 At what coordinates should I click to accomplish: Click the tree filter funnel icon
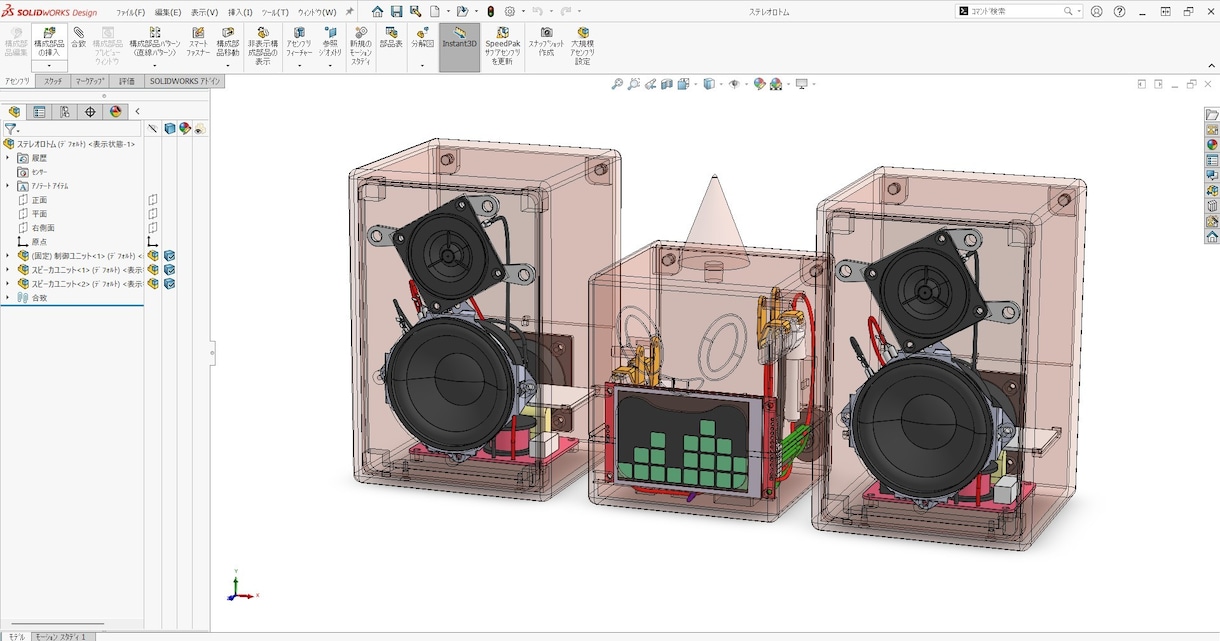tap(10, 129)
